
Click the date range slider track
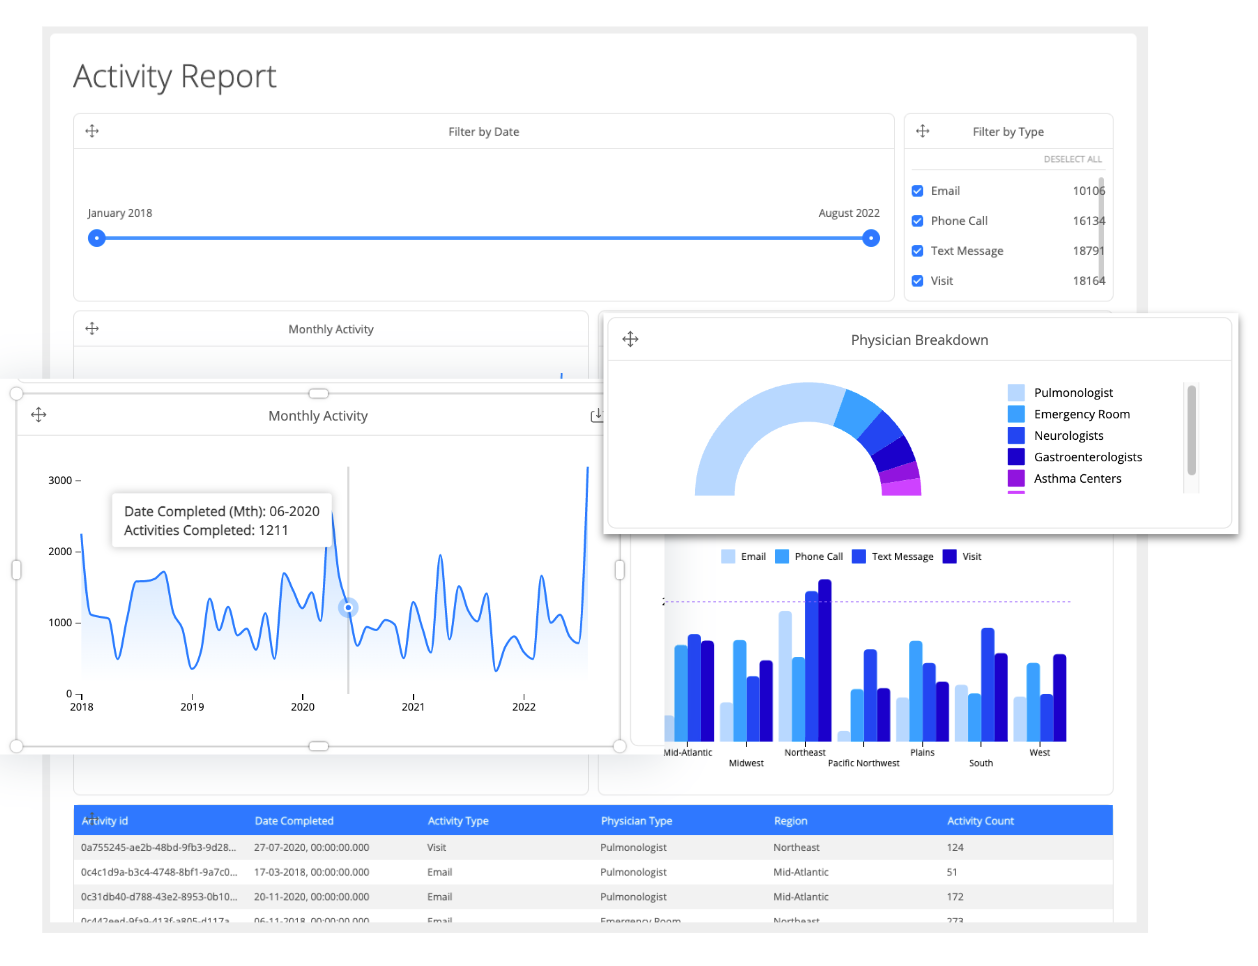click(x=484, y=238)
